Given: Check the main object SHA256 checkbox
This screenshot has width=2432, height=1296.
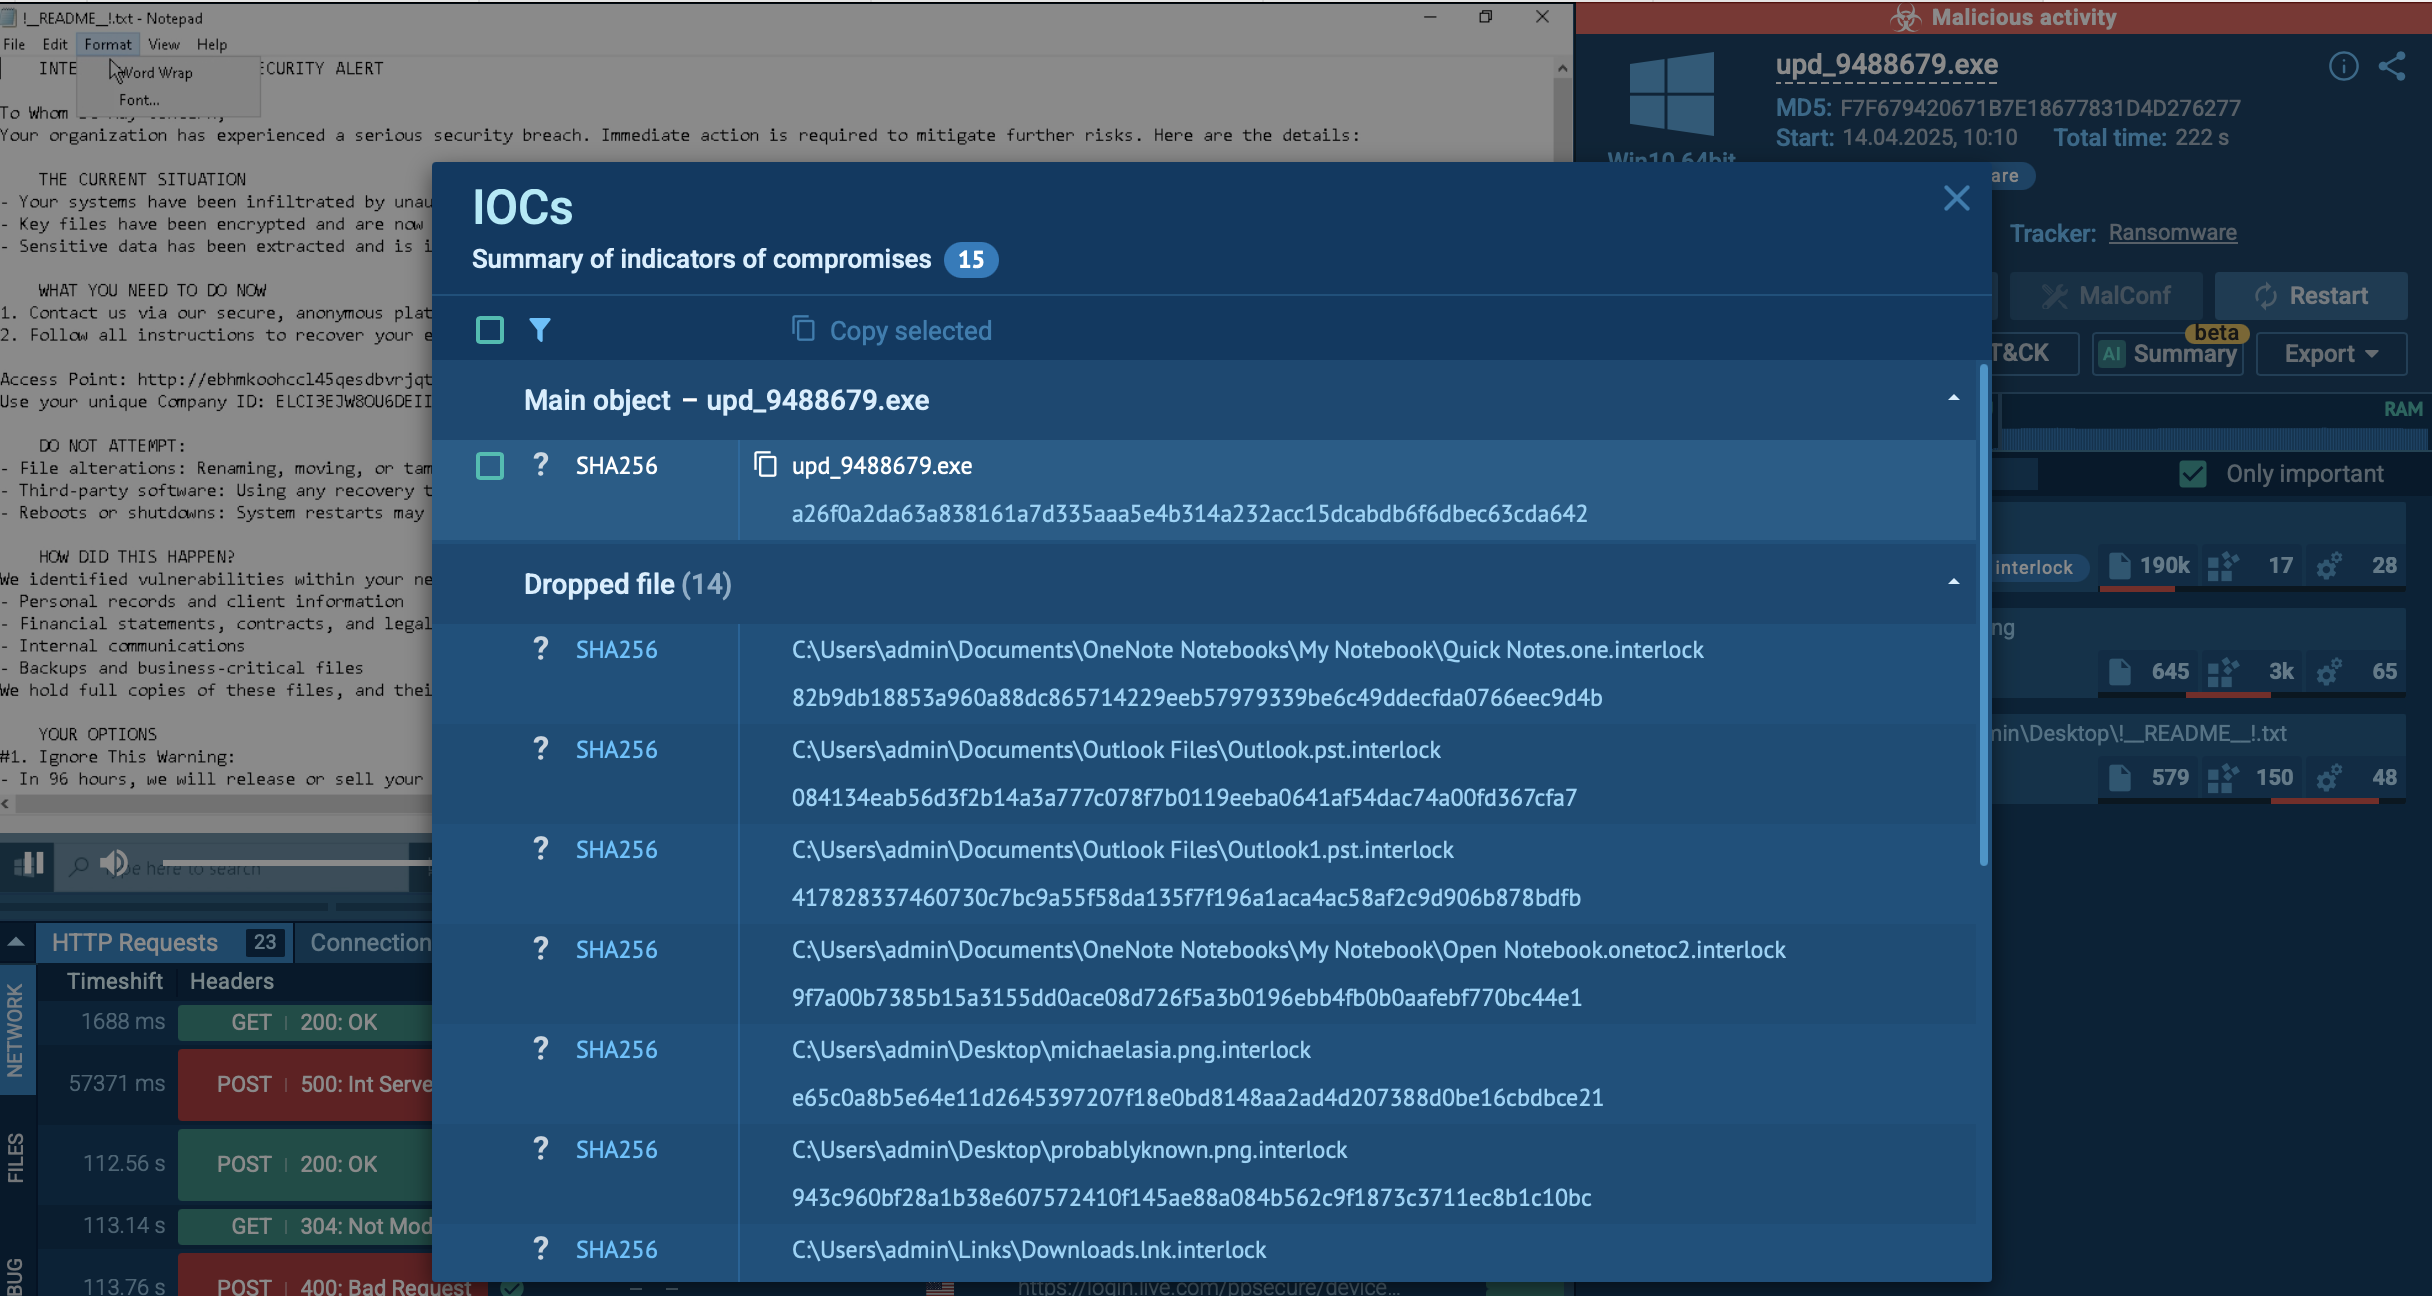Looking at the screenshot, I should point(490,466).
